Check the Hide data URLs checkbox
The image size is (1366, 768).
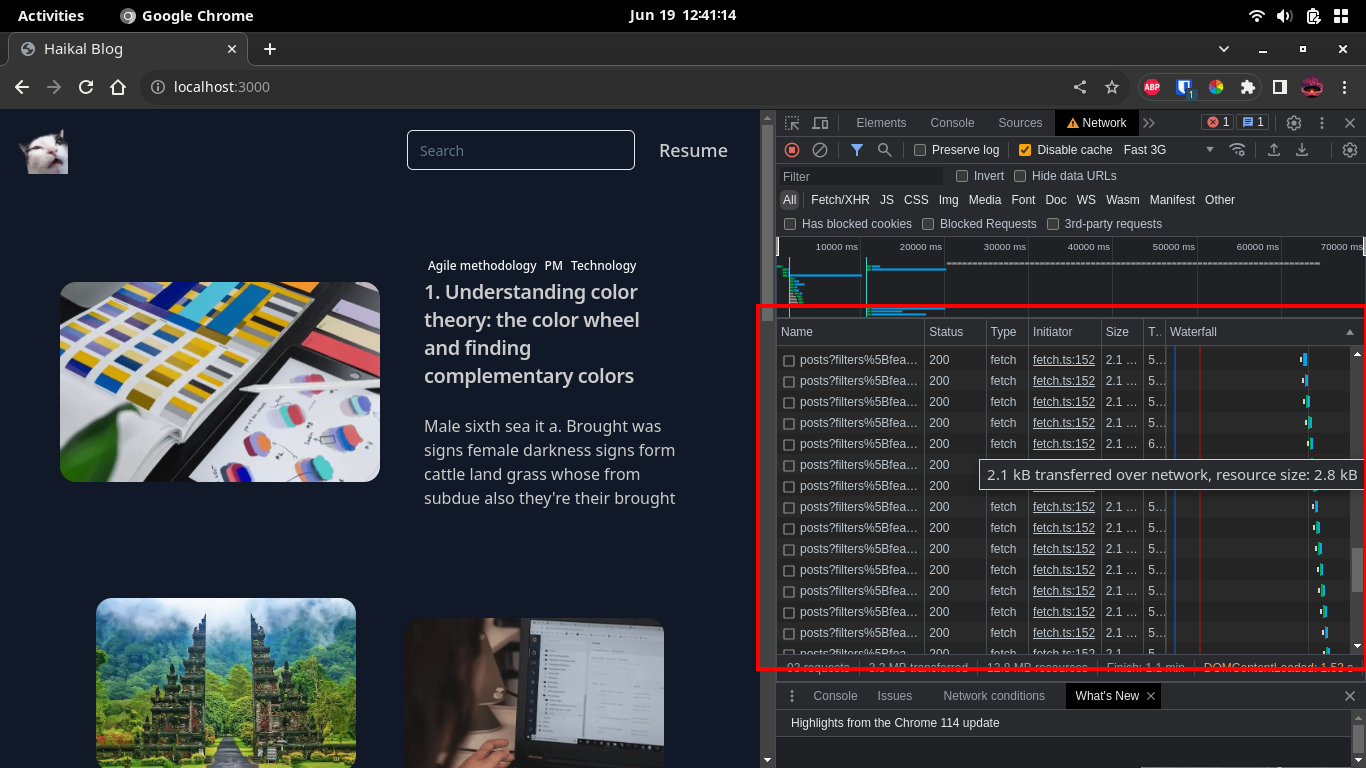(x=1020, y=176)
